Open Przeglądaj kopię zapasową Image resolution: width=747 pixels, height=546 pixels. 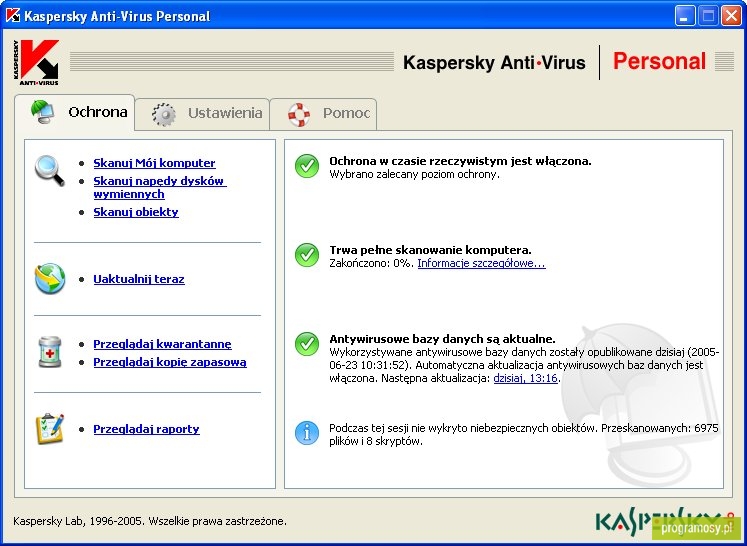[x=170, y=362]
